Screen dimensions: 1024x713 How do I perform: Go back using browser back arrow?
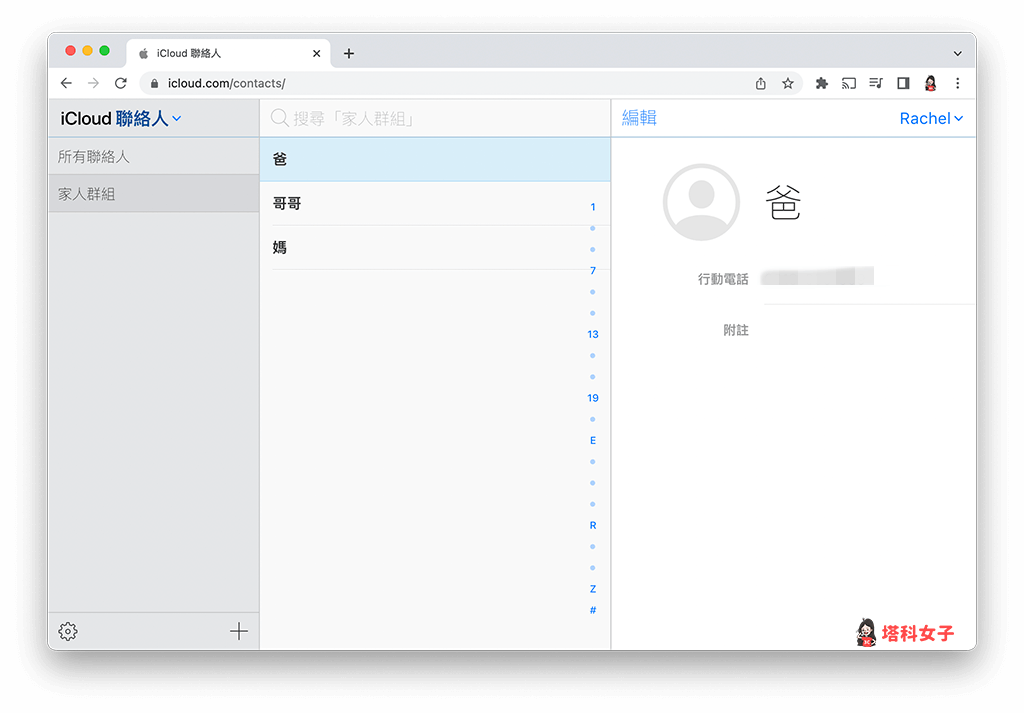pos(66,83)
